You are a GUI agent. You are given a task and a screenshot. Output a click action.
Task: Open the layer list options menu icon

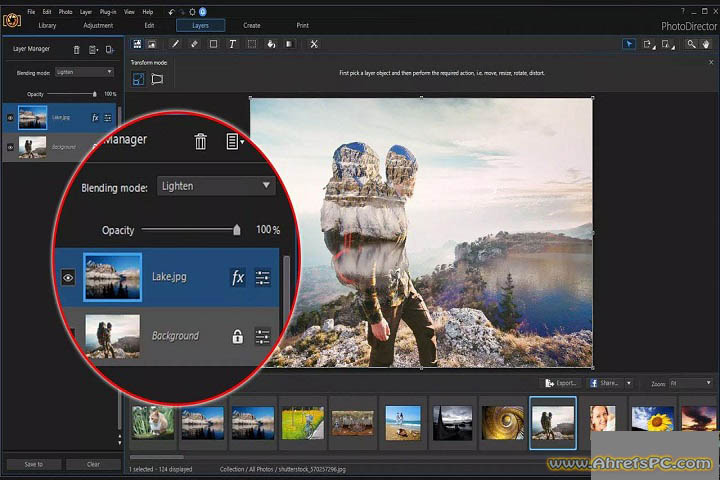tap(93, 50)
